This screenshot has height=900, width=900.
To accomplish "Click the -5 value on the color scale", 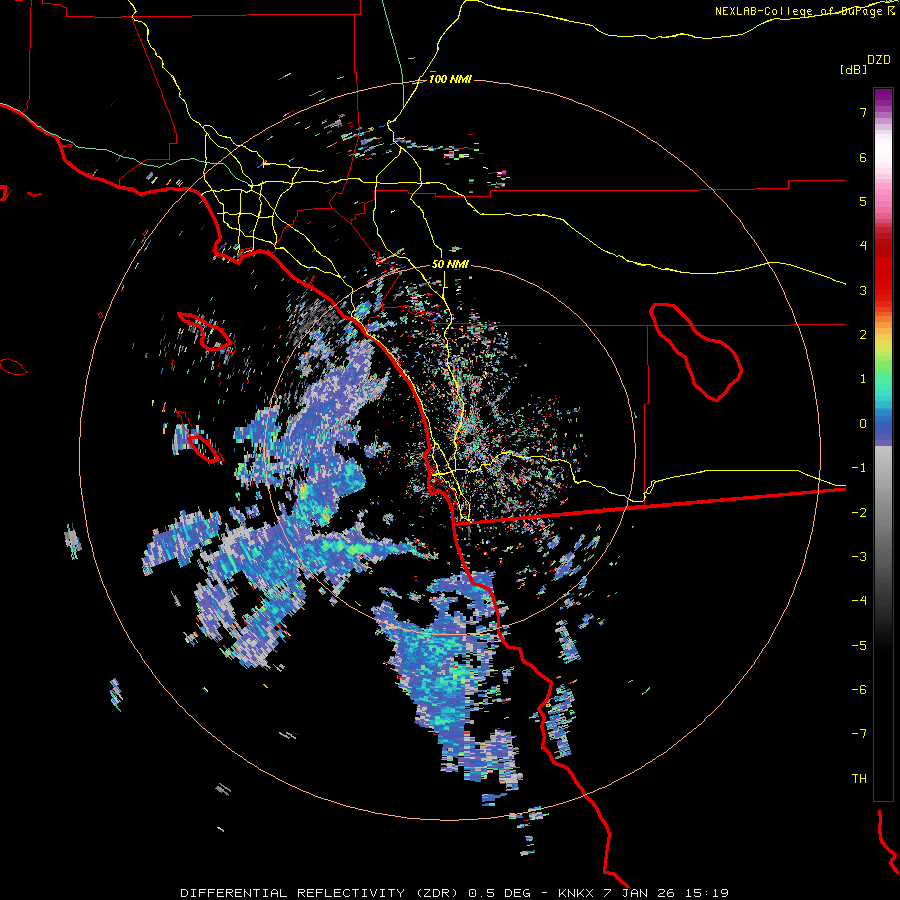I will tap(859, 645).
